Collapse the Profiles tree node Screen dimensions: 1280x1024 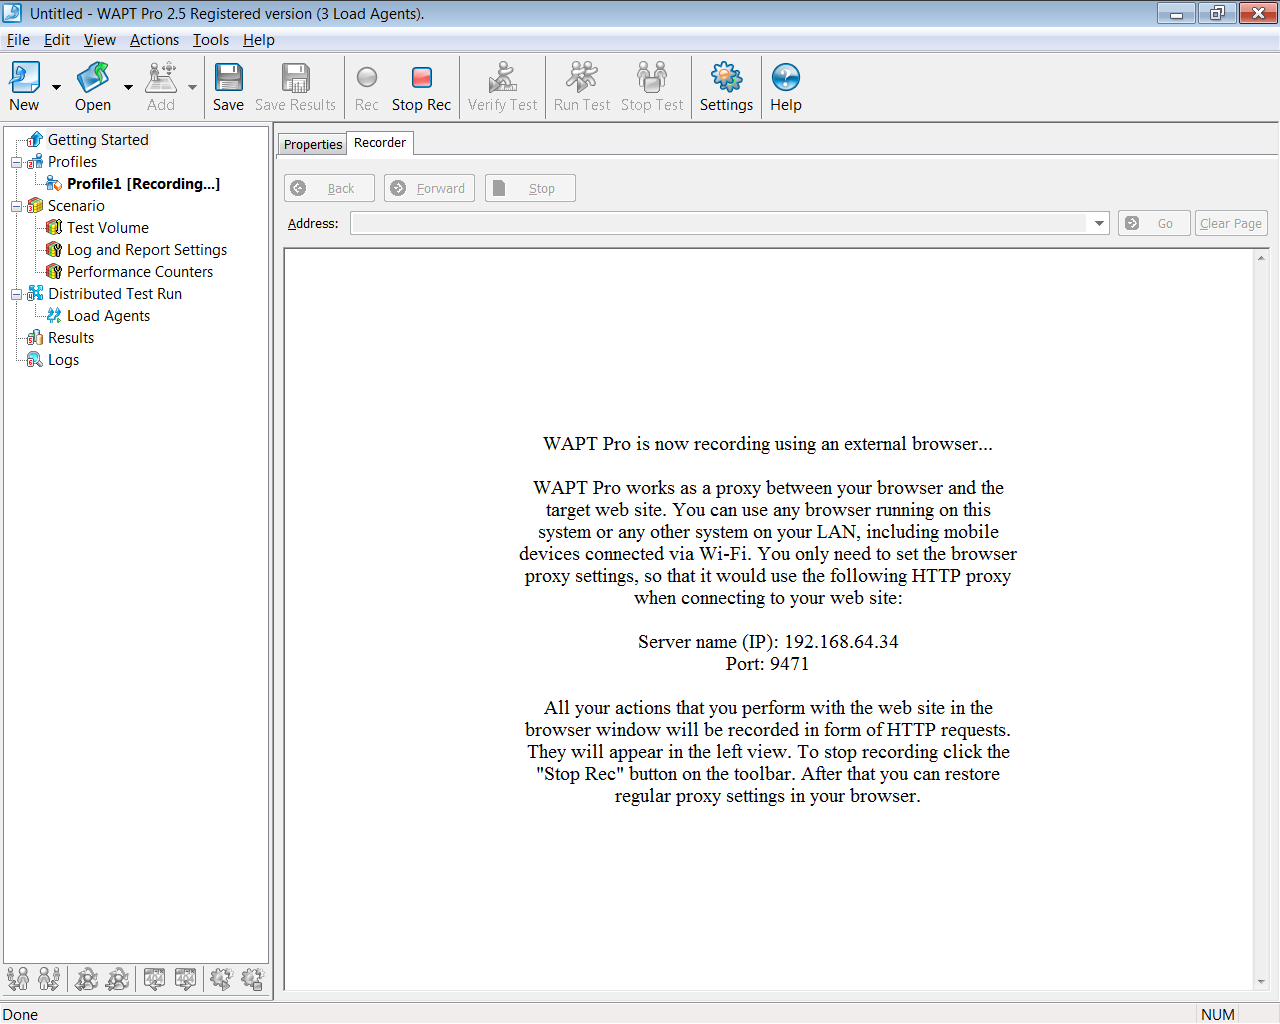click(x=16, y=162)
